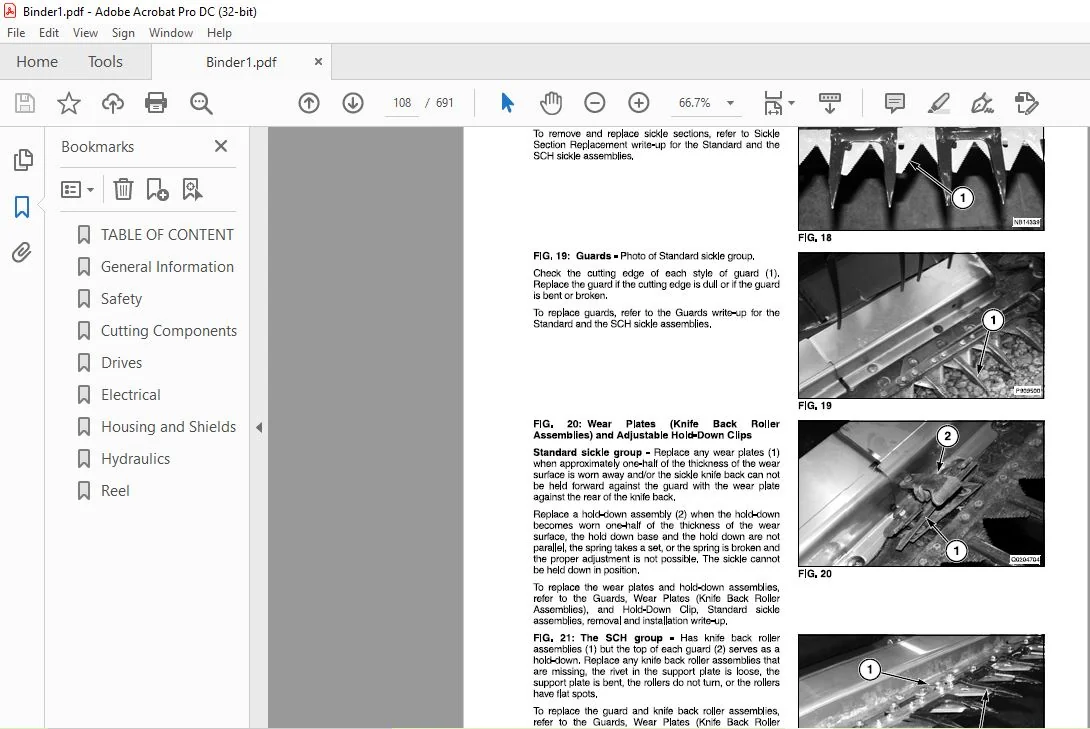Switch to the Home tab

pyautogui.click(x=37, y=62)
